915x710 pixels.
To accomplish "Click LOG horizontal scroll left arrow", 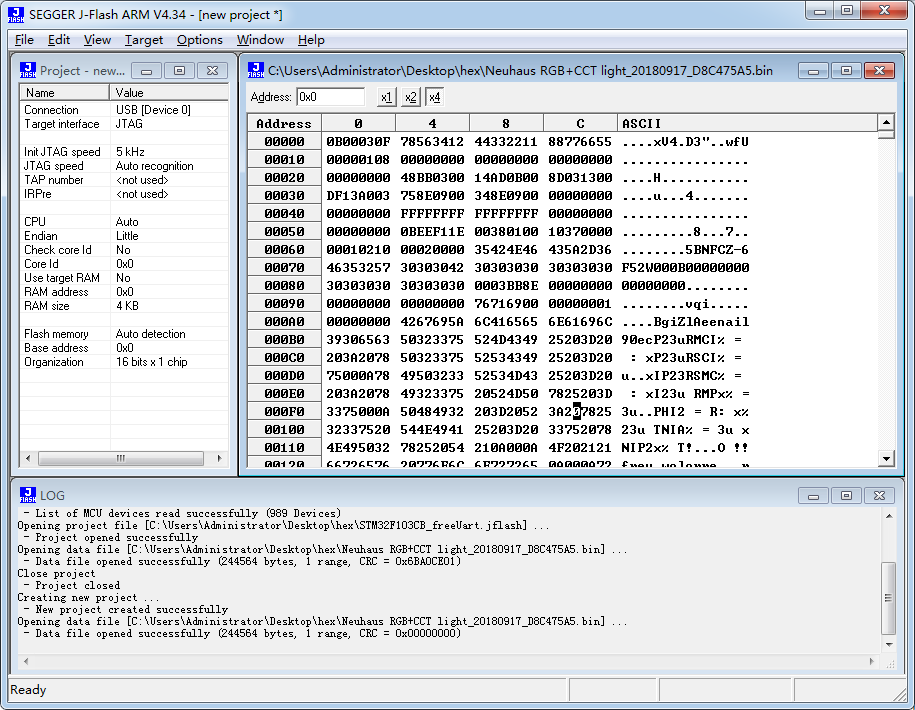I will pyautogui.click(x=26, y=661).
